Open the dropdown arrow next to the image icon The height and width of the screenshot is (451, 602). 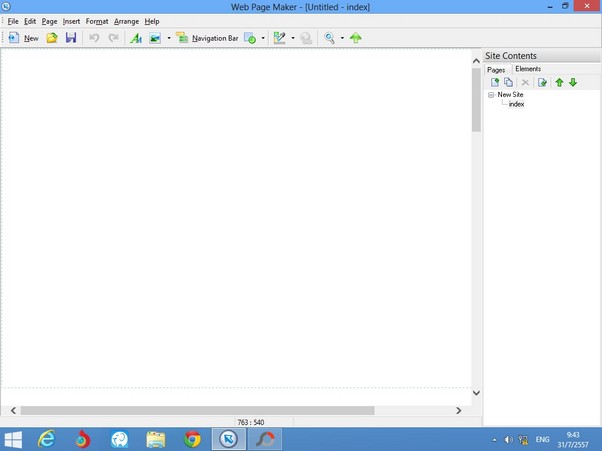point(169,38)
